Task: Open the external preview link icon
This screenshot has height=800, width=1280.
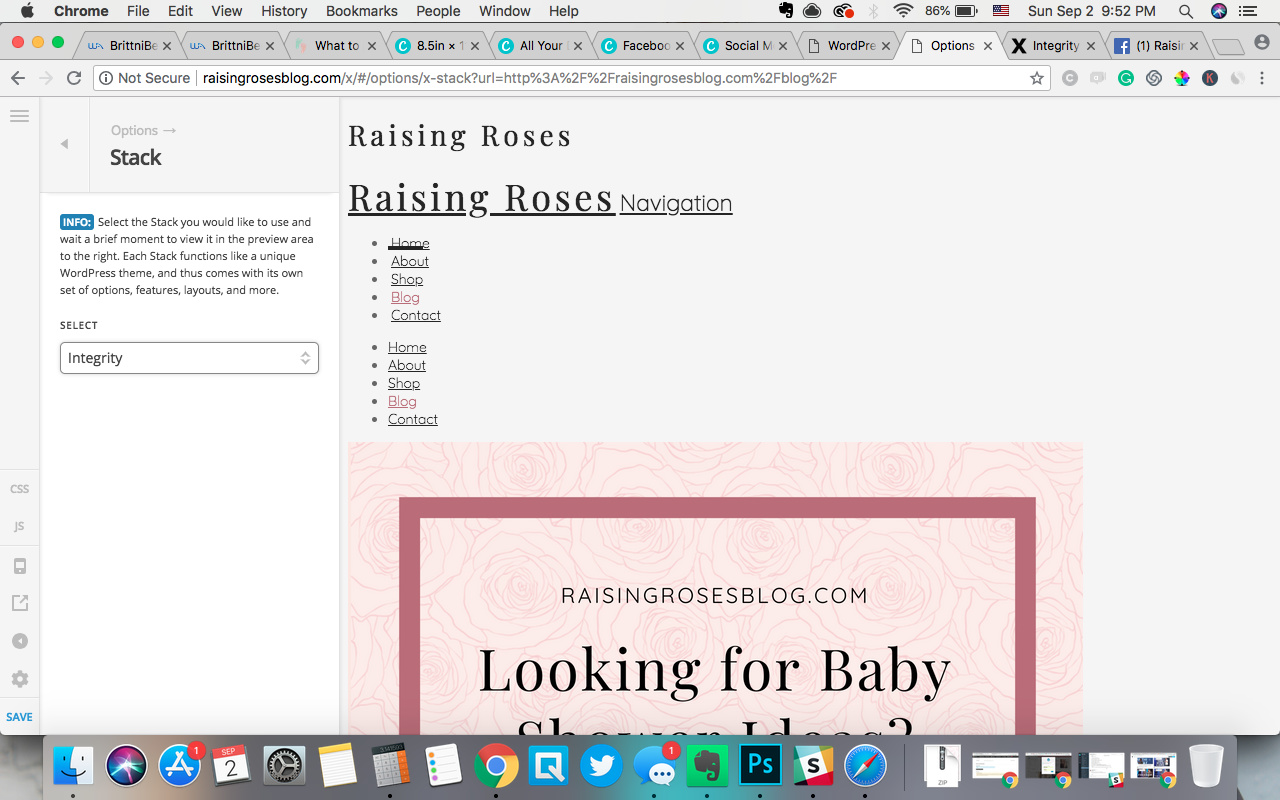Action: tap(19, 603)
